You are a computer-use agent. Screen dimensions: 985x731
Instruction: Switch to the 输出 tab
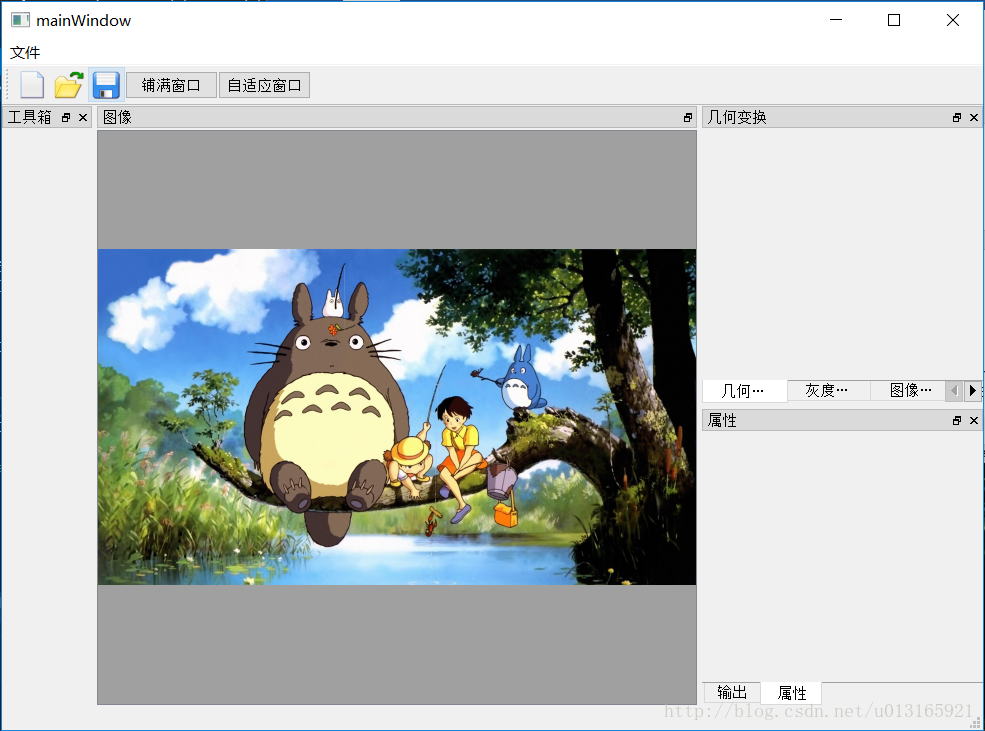(x=732, y=692)
